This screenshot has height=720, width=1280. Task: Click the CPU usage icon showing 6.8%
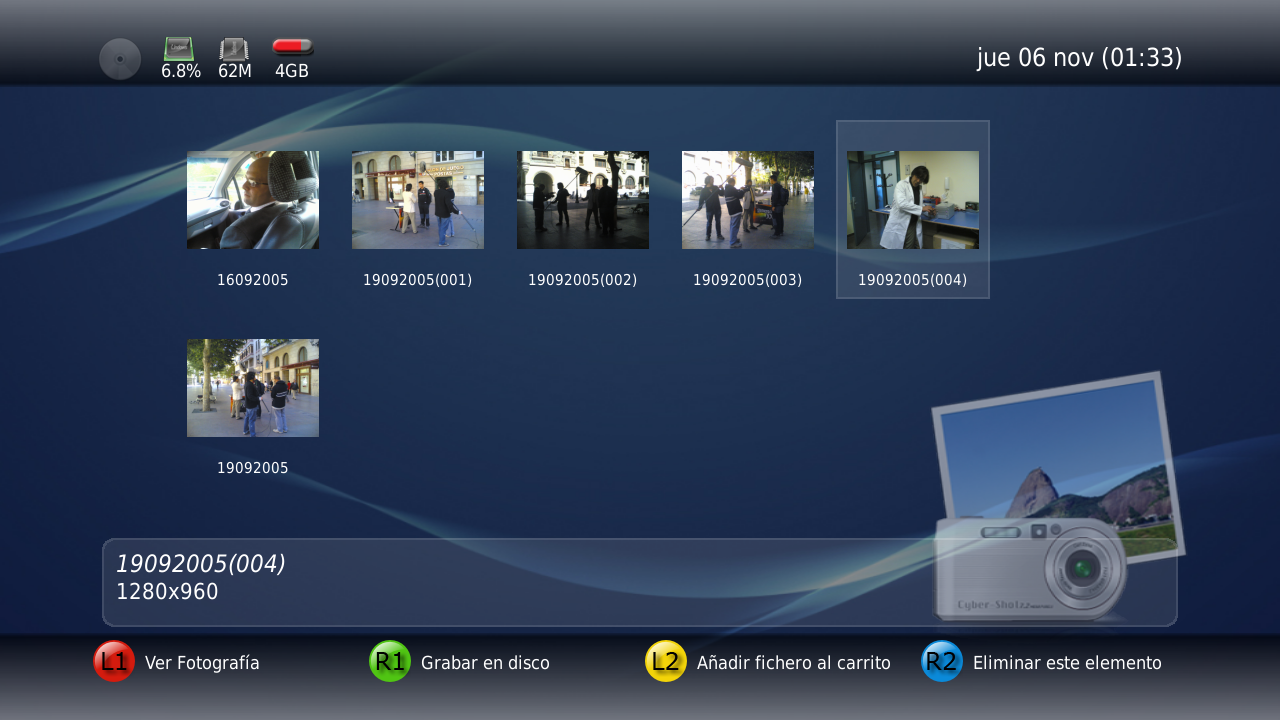[x=179, y=49]
